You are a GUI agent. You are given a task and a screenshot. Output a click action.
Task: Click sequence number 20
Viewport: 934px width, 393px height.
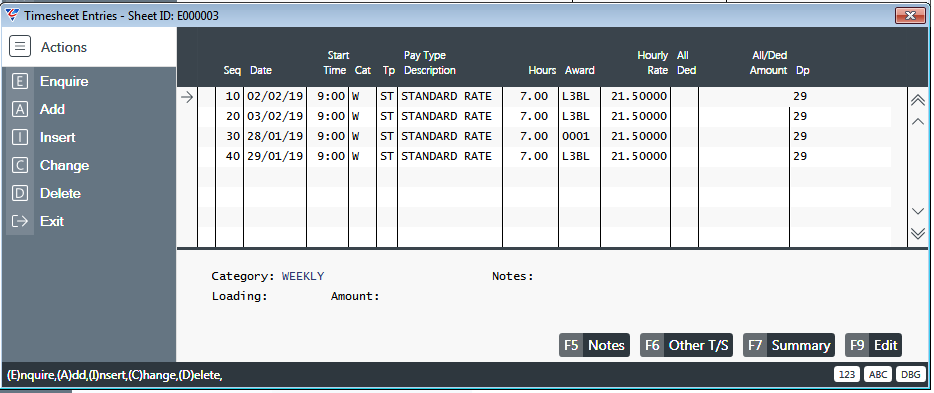click(233, 116)
